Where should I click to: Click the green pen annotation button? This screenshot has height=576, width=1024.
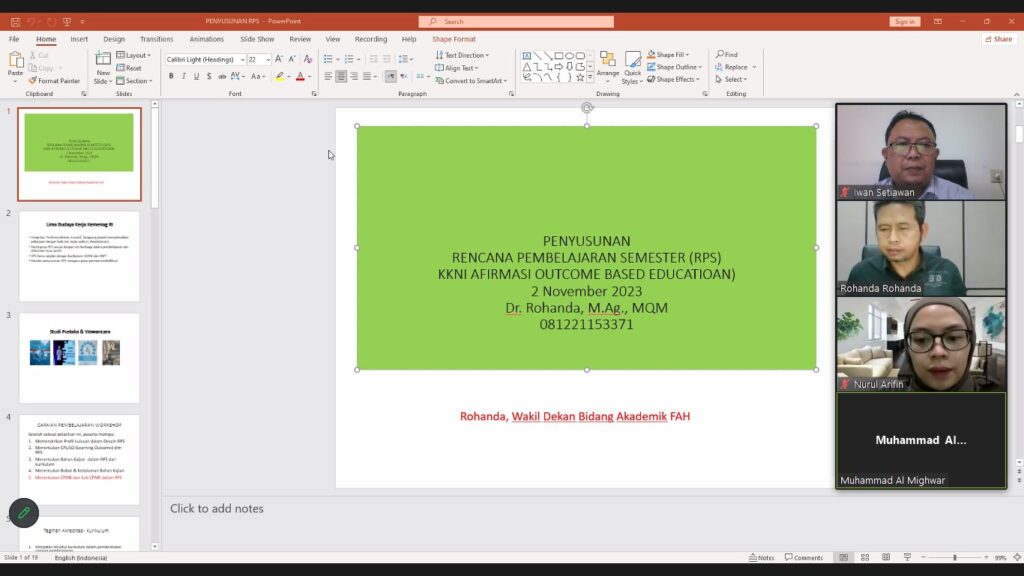[x=23, y=513]
